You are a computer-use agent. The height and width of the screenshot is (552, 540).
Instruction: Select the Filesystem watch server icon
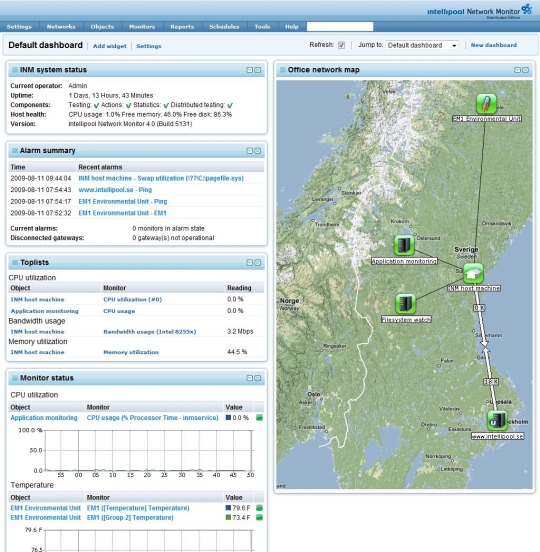(405, 304)
